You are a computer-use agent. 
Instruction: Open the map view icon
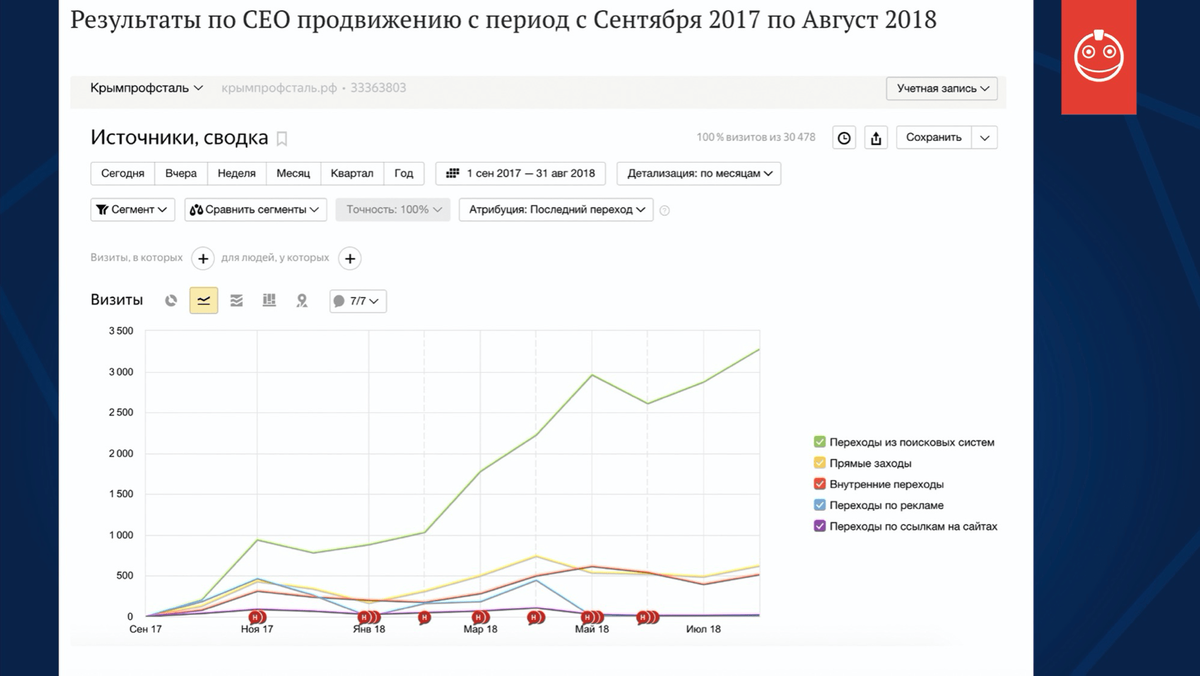(x=302, y=300)
